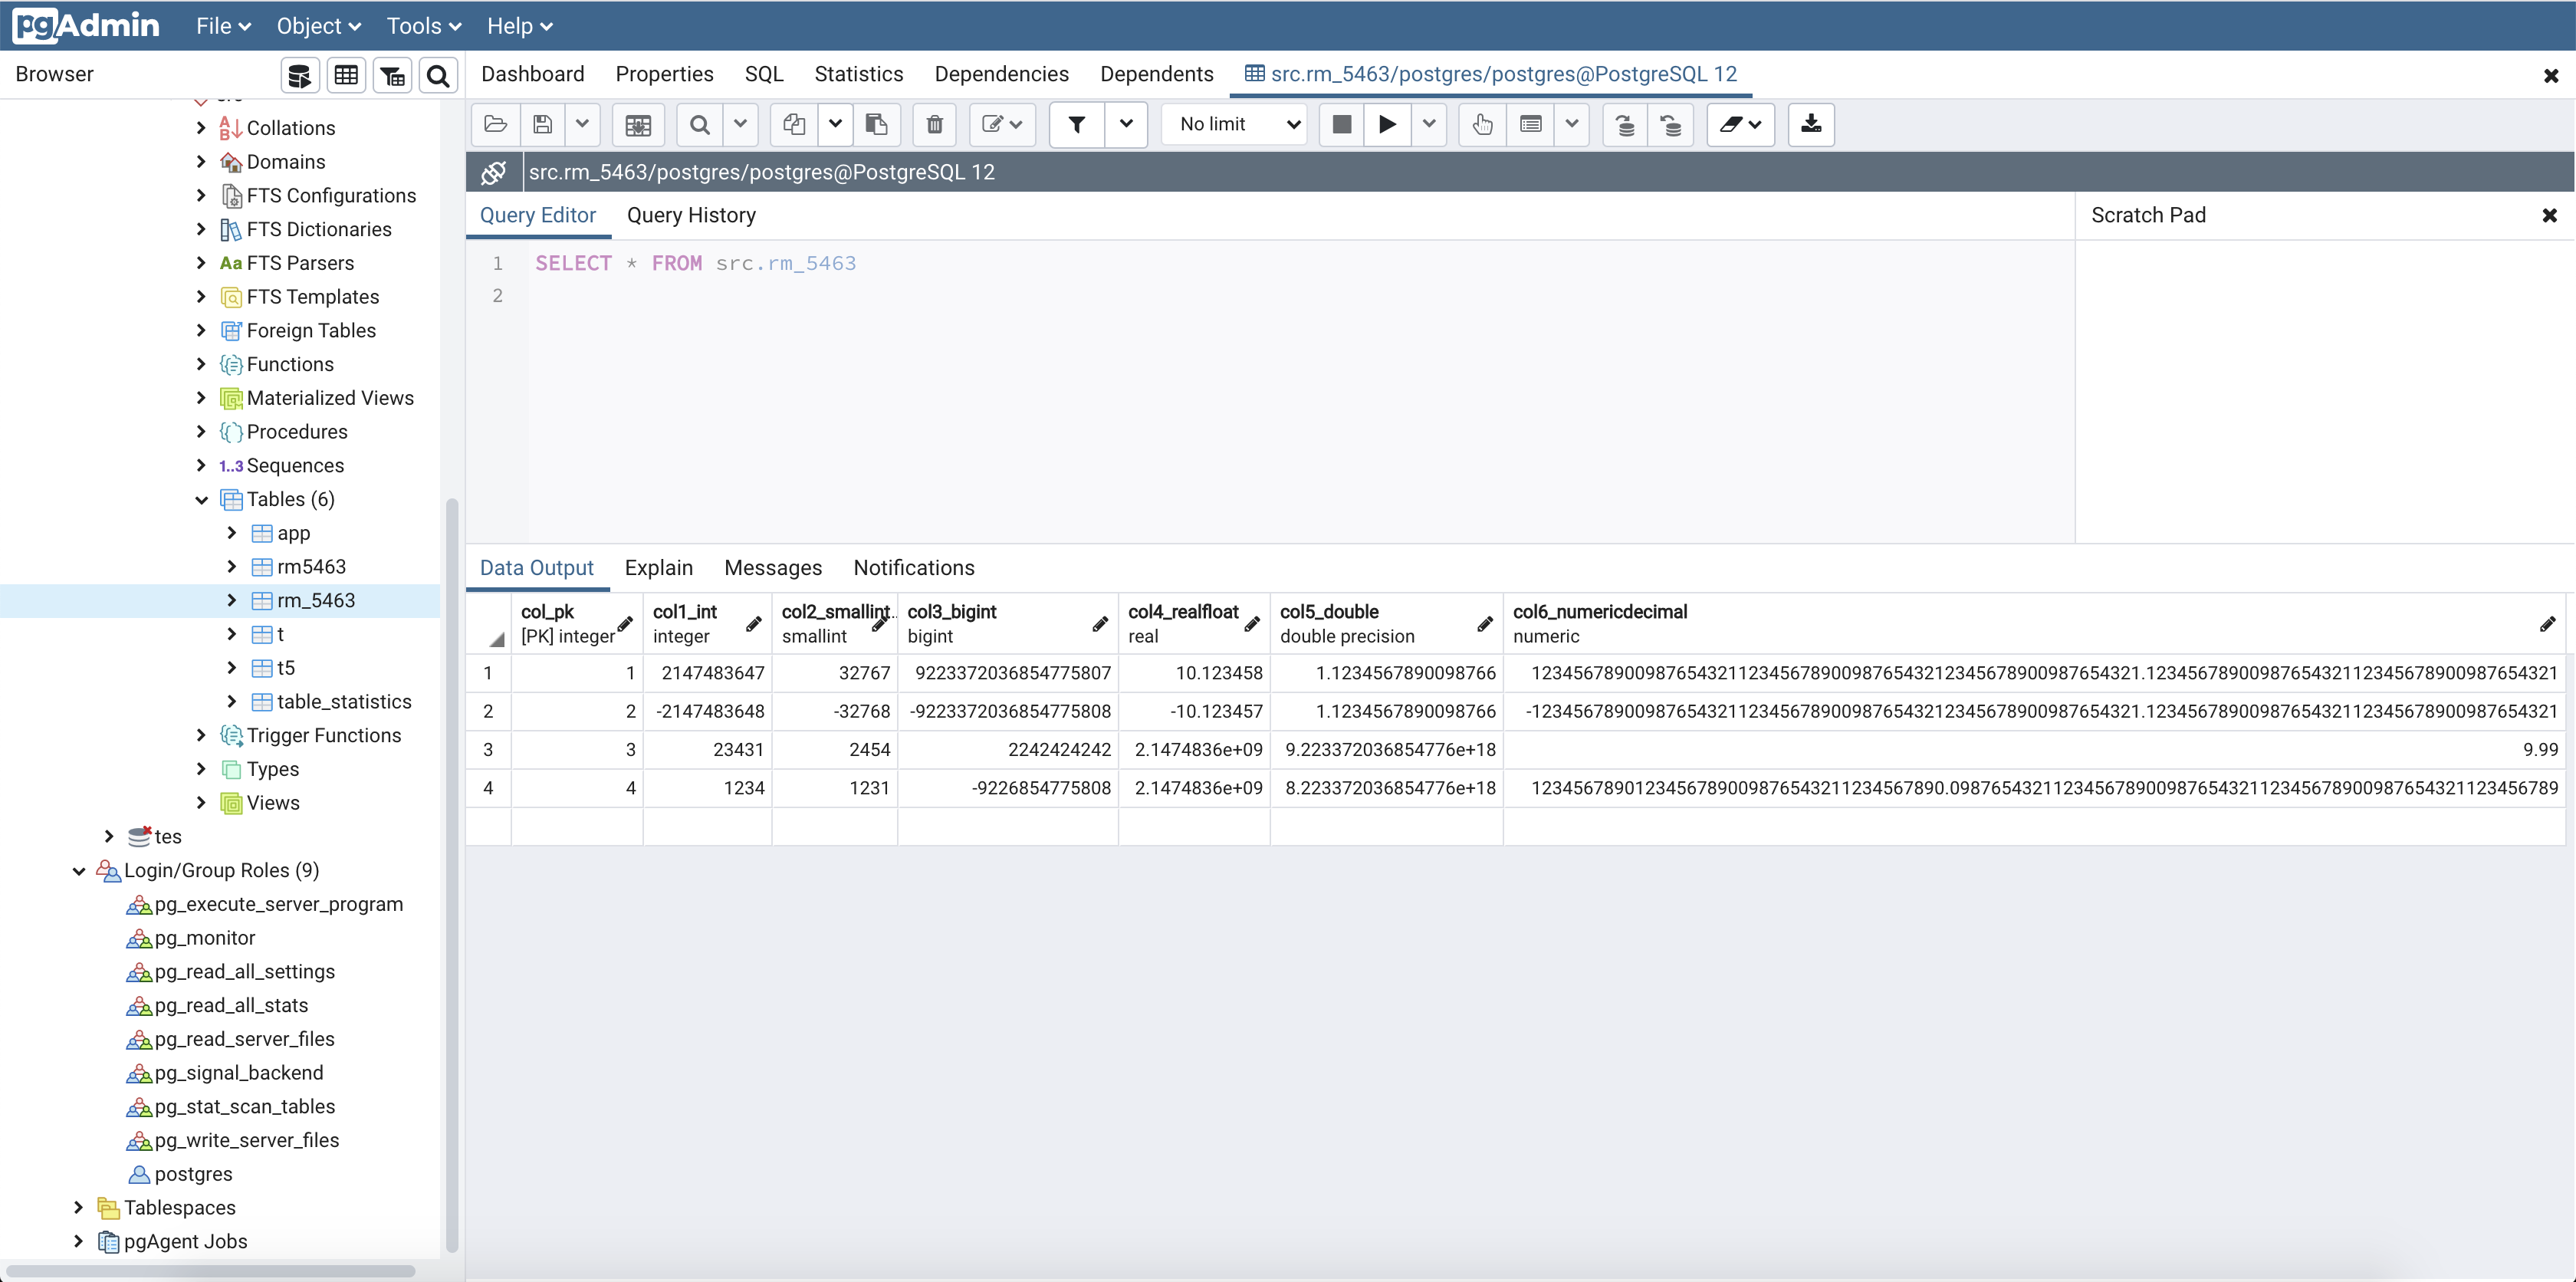
Task: Click the Save Data Changes grid icon
Action: pos(638,124)
